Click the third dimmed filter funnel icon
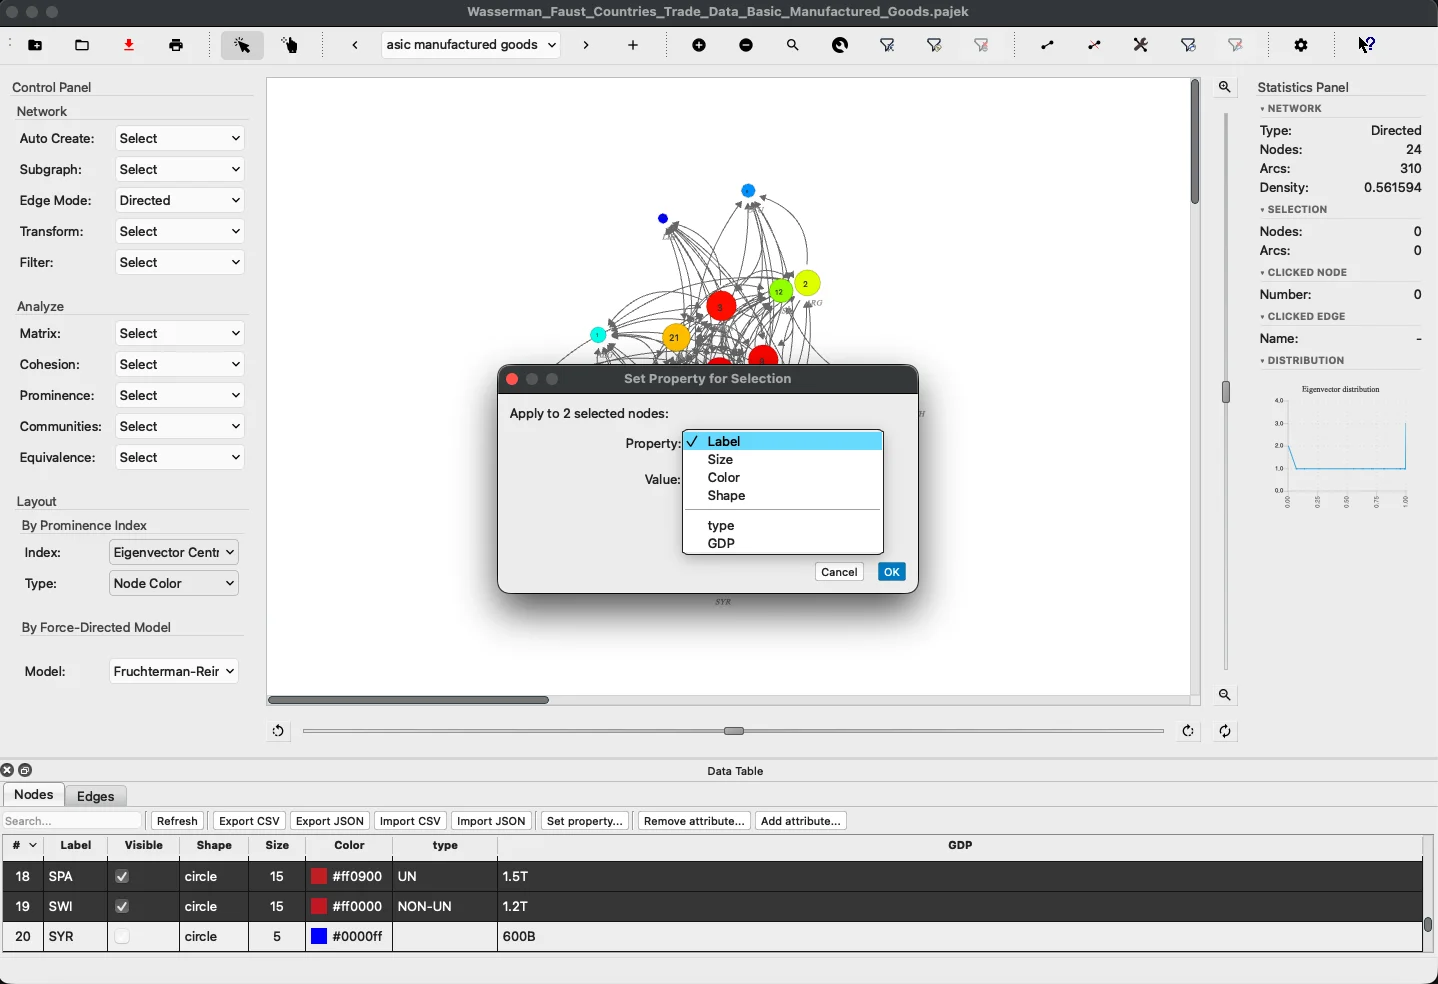Screen dimensions: 1438x984 (x=983, y=46)
